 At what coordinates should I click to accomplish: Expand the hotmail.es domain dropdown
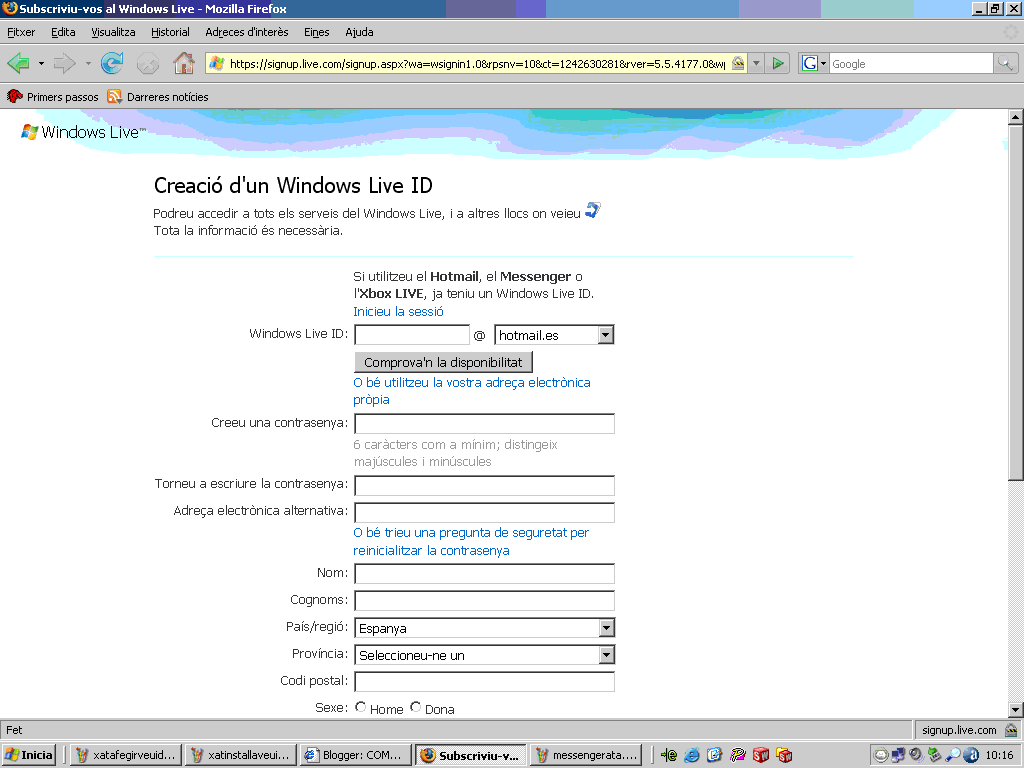click(x=606, y=335)
